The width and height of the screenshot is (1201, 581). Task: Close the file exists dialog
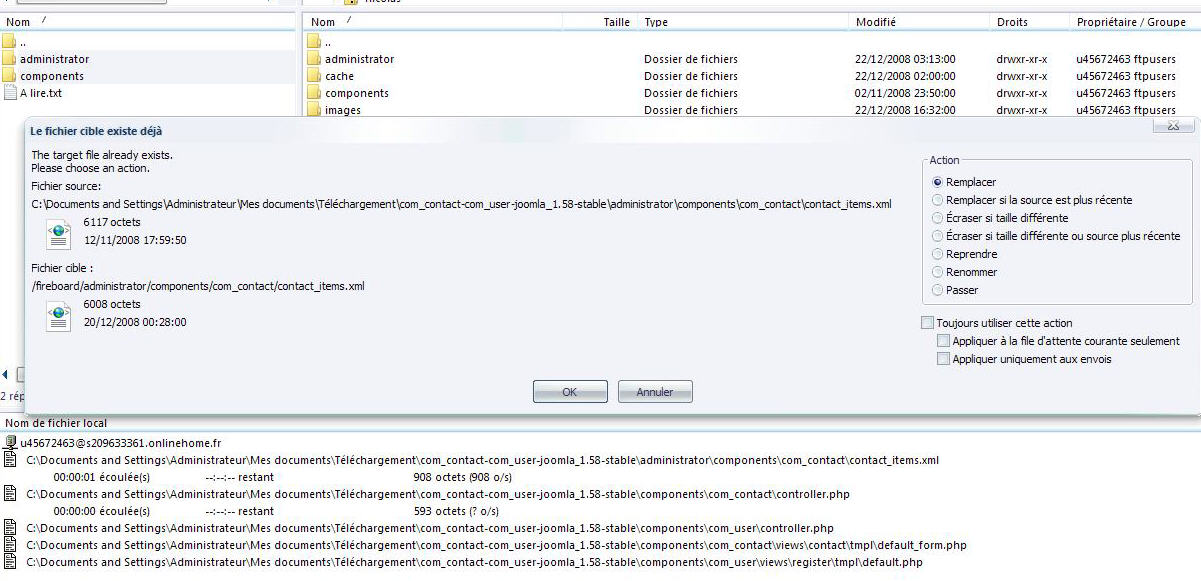(x=1174, y=127)
